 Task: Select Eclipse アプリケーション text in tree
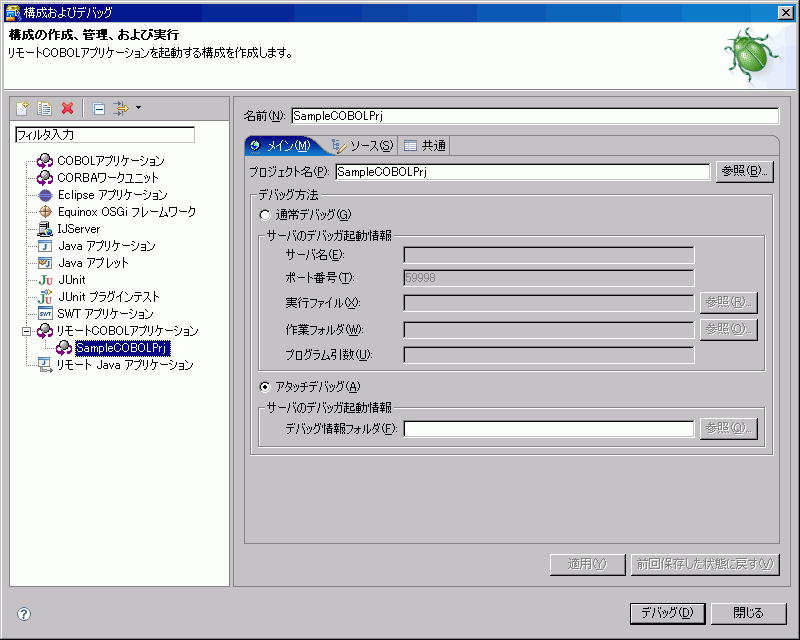coord(113,195)
